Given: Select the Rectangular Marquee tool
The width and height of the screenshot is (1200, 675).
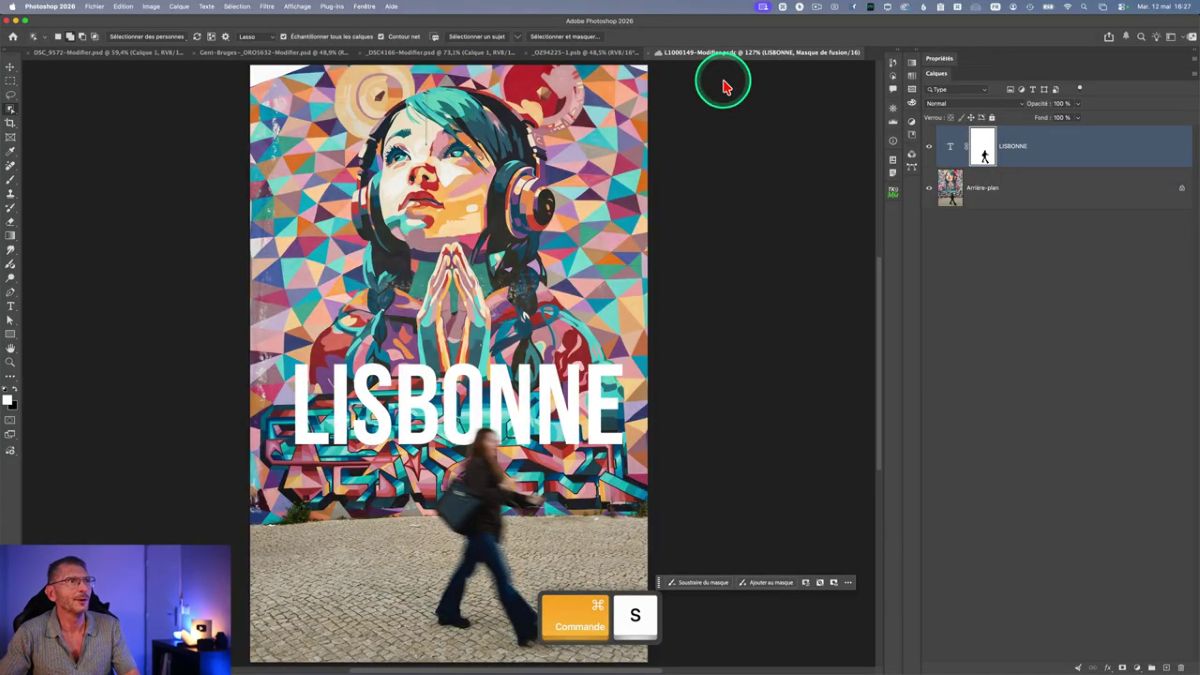Looking at the screenshot, I should point(10,81).
